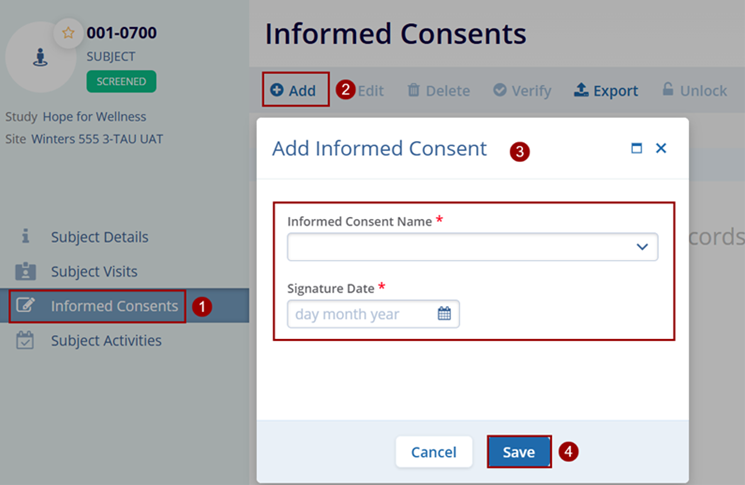Maximize the Add Informed Consent dialog
Screen dimensions: 745x485
[x=637, y=148]
